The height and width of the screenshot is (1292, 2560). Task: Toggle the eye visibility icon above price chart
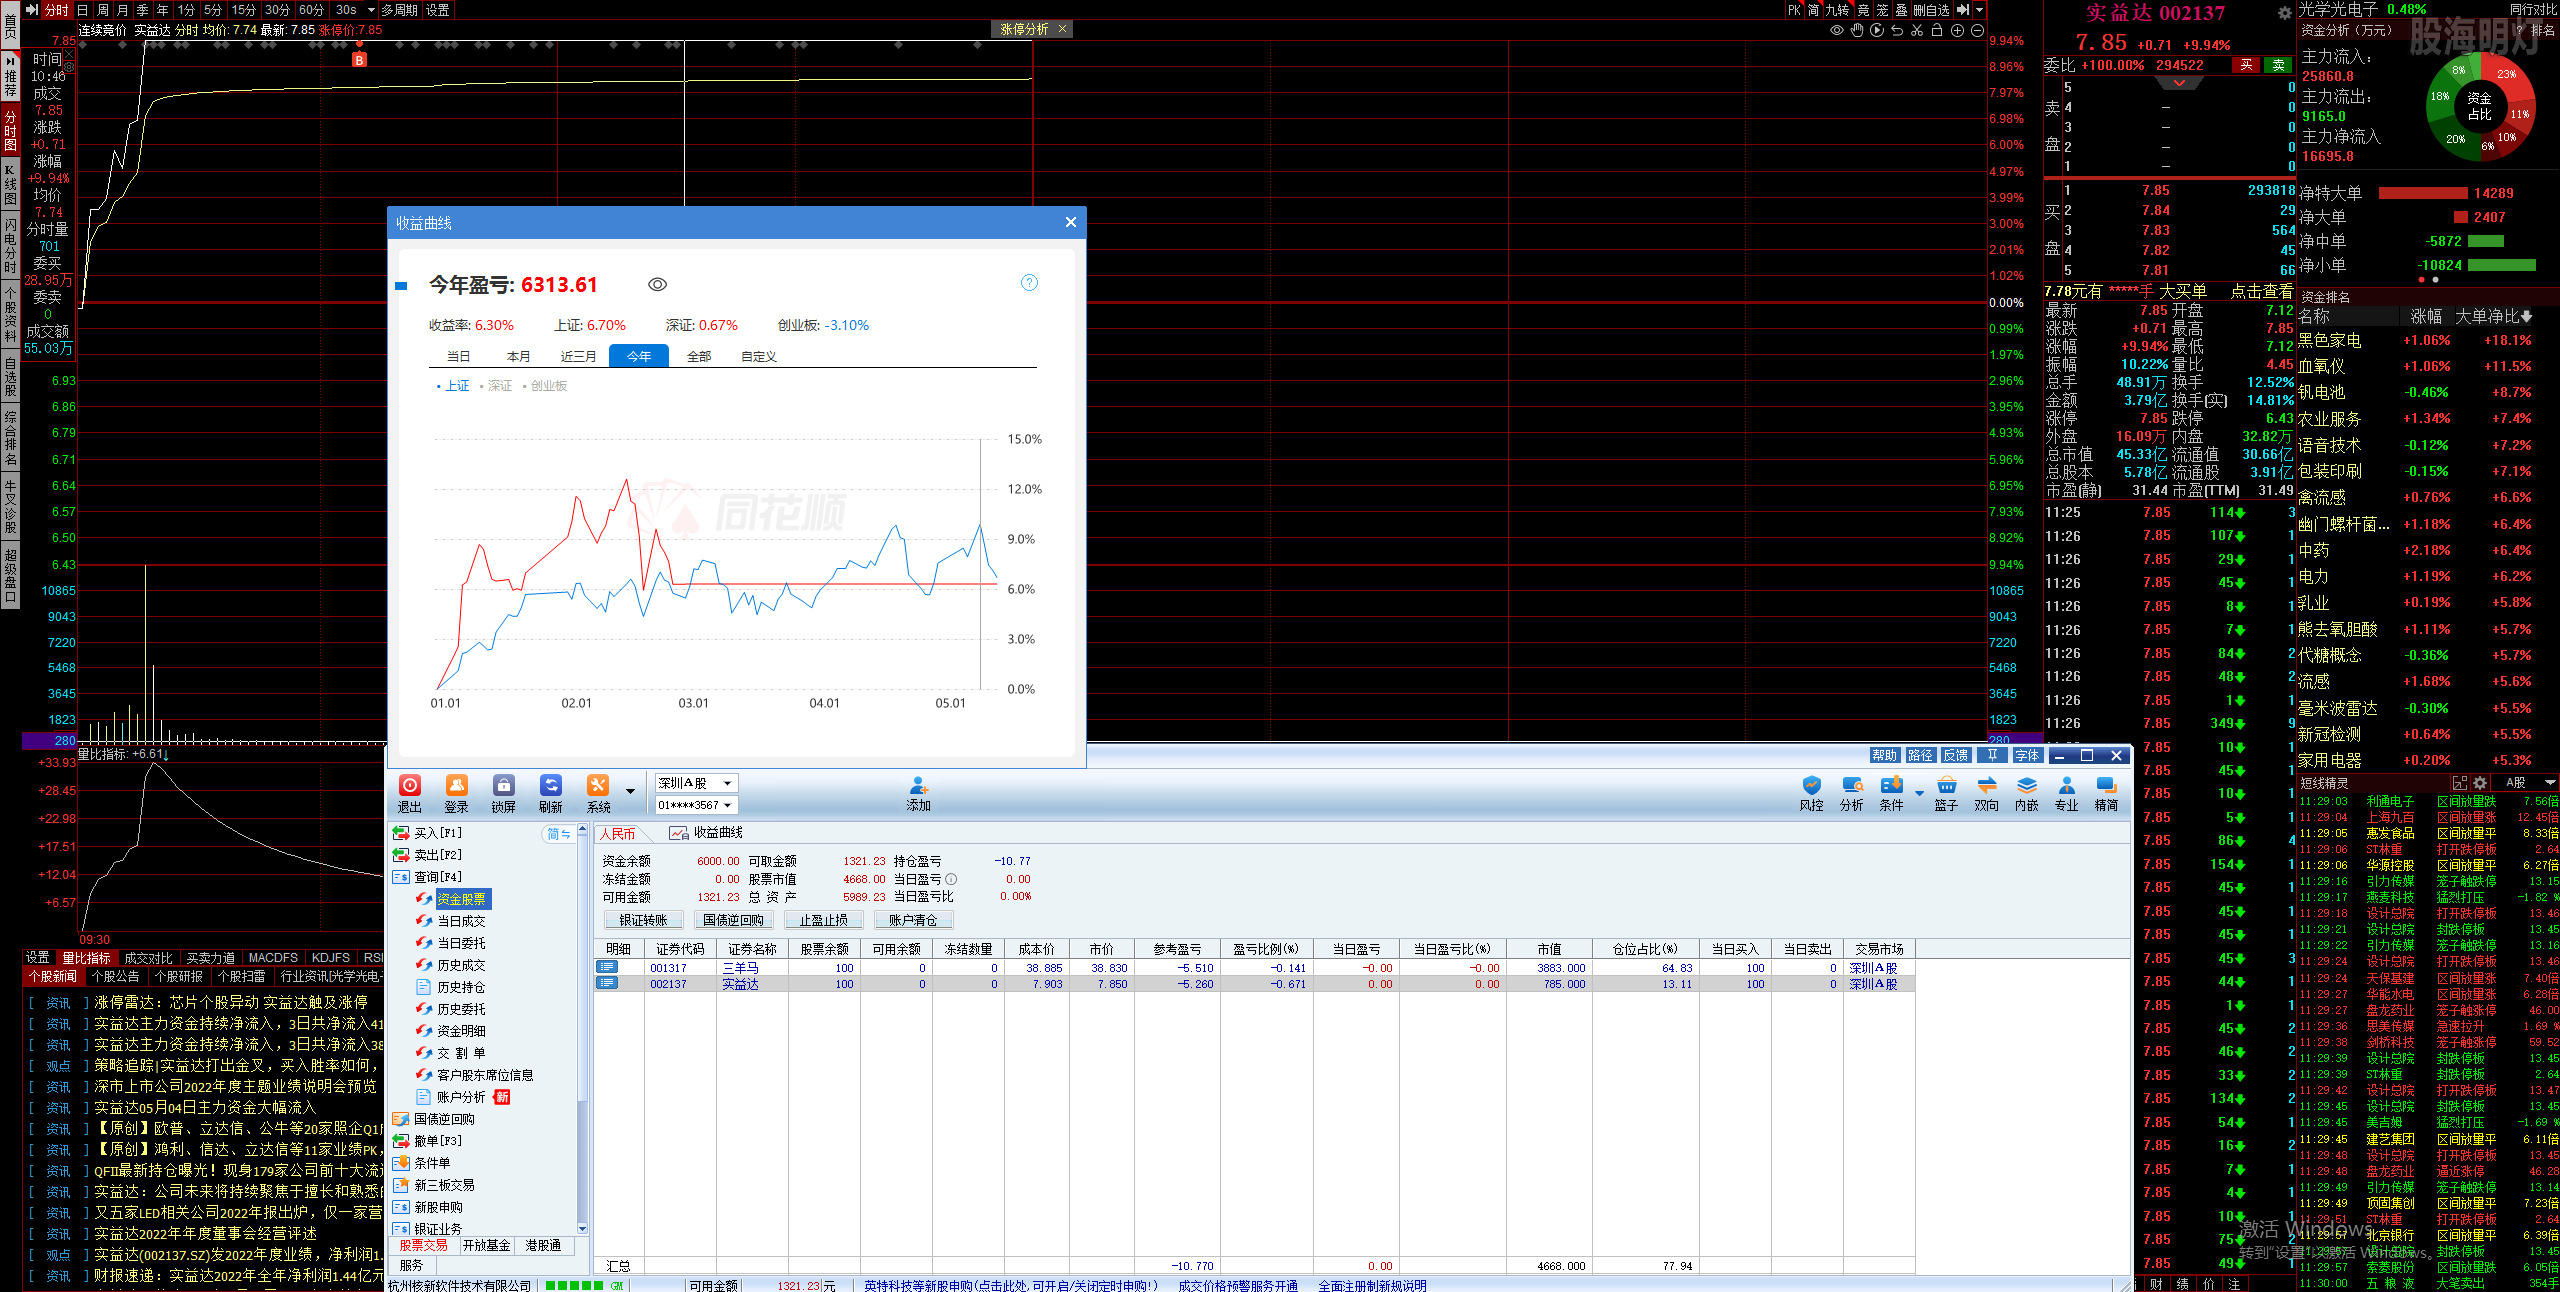tap(1837, 30)
